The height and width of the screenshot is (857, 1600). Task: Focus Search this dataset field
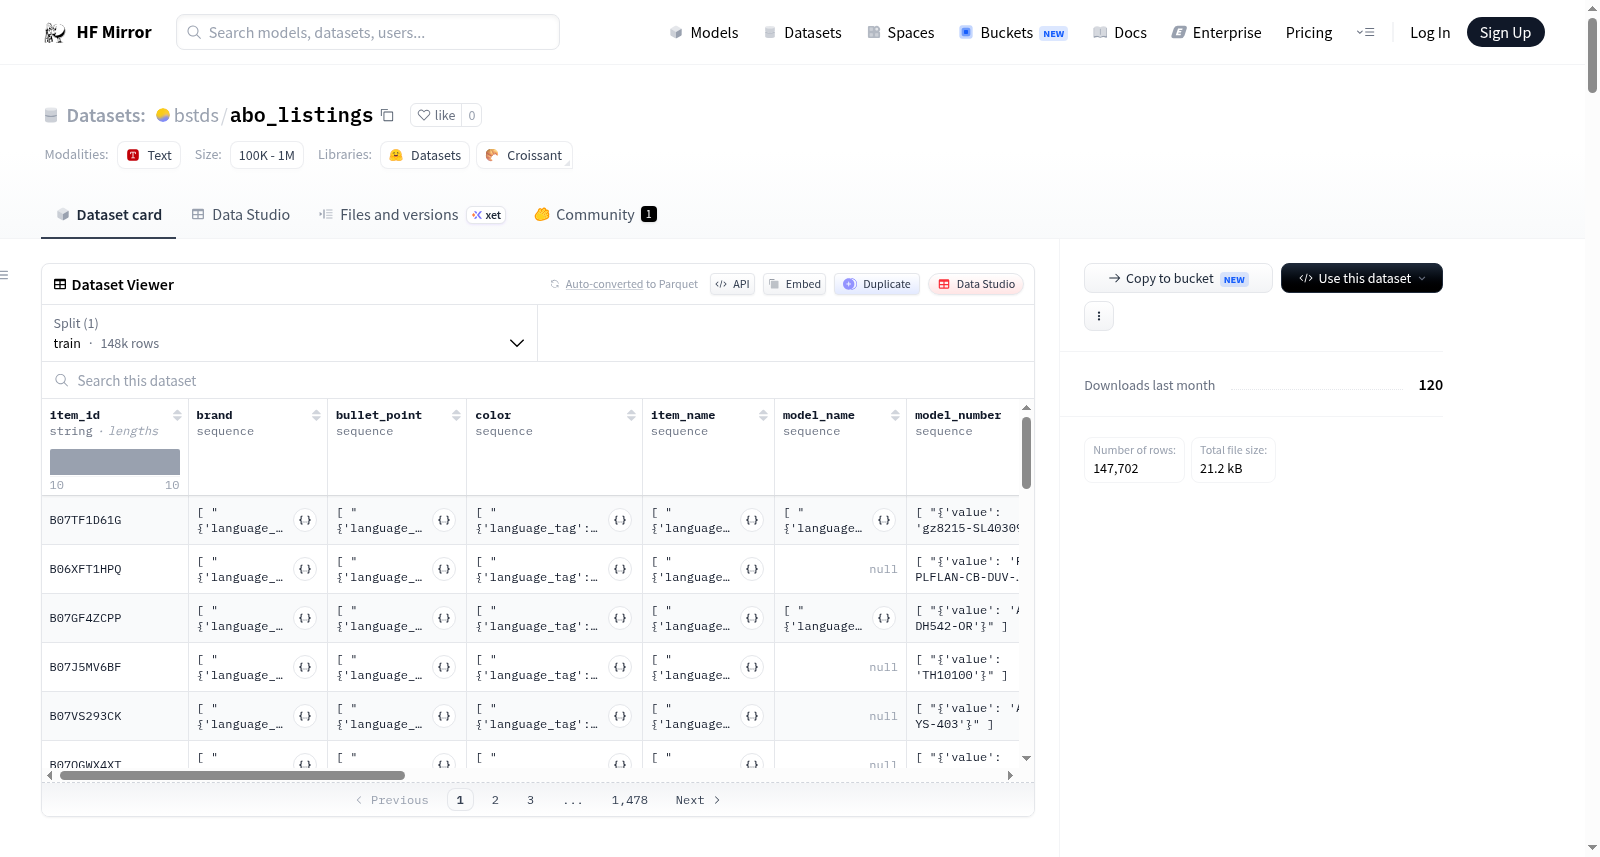(x=538, y=381)
